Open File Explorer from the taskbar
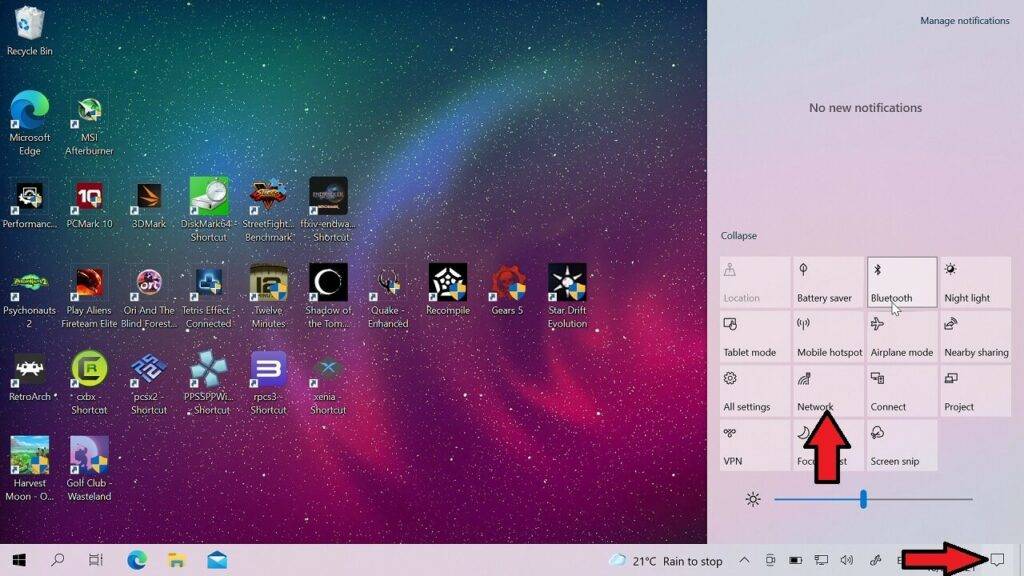The height and width of the screenshot is (576, 1024). coord(176,560)
